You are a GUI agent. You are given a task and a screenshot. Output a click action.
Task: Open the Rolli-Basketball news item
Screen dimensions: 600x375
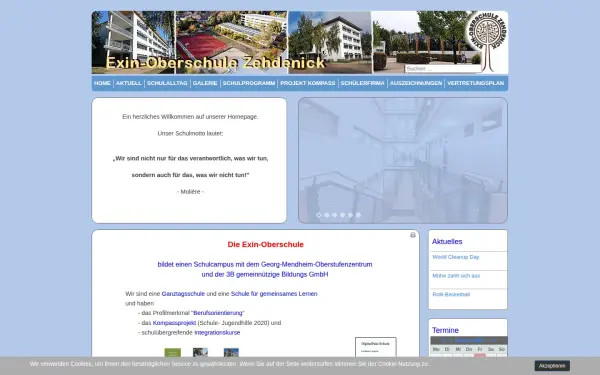451,294
